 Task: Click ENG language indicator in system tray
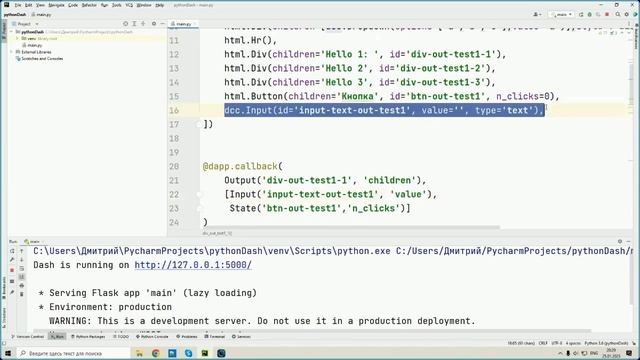click(594, 353)
